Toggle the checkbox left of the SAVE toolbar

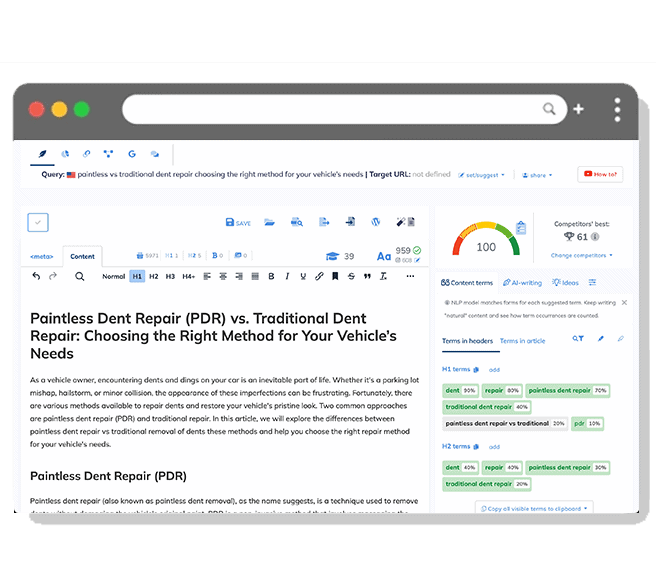(38, 223)
